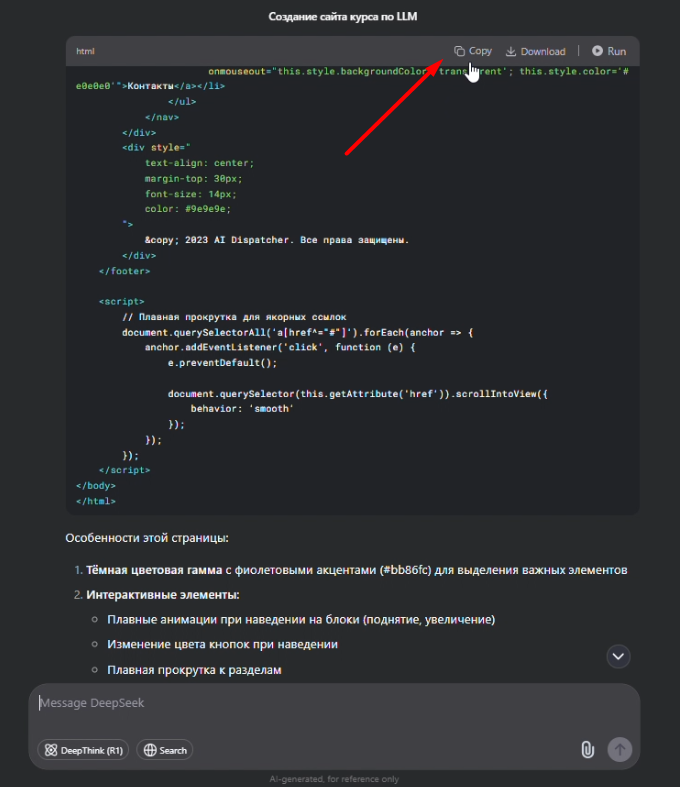The width and height of the screenshot is (680, 787).
Task: Click the </nav> closing tag line
Action: [x=162, y=117]
